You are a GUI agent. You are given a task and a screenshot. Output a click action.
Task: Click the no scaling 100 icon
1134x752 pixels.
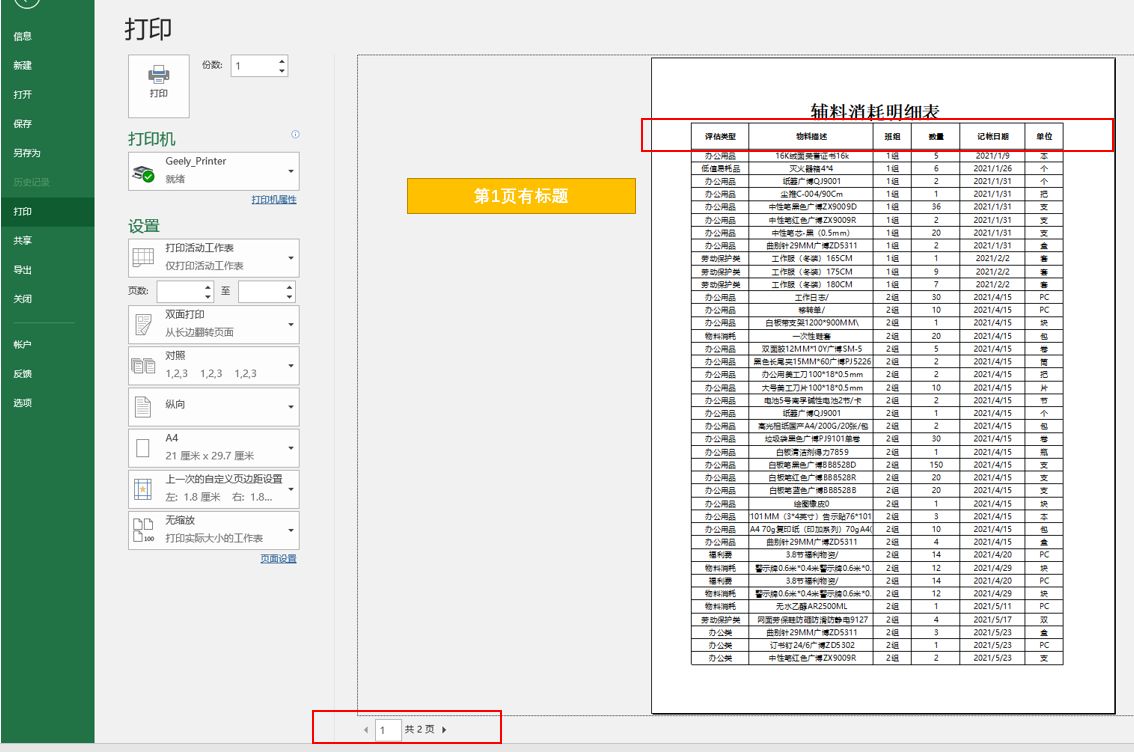(x=143, y=530)
